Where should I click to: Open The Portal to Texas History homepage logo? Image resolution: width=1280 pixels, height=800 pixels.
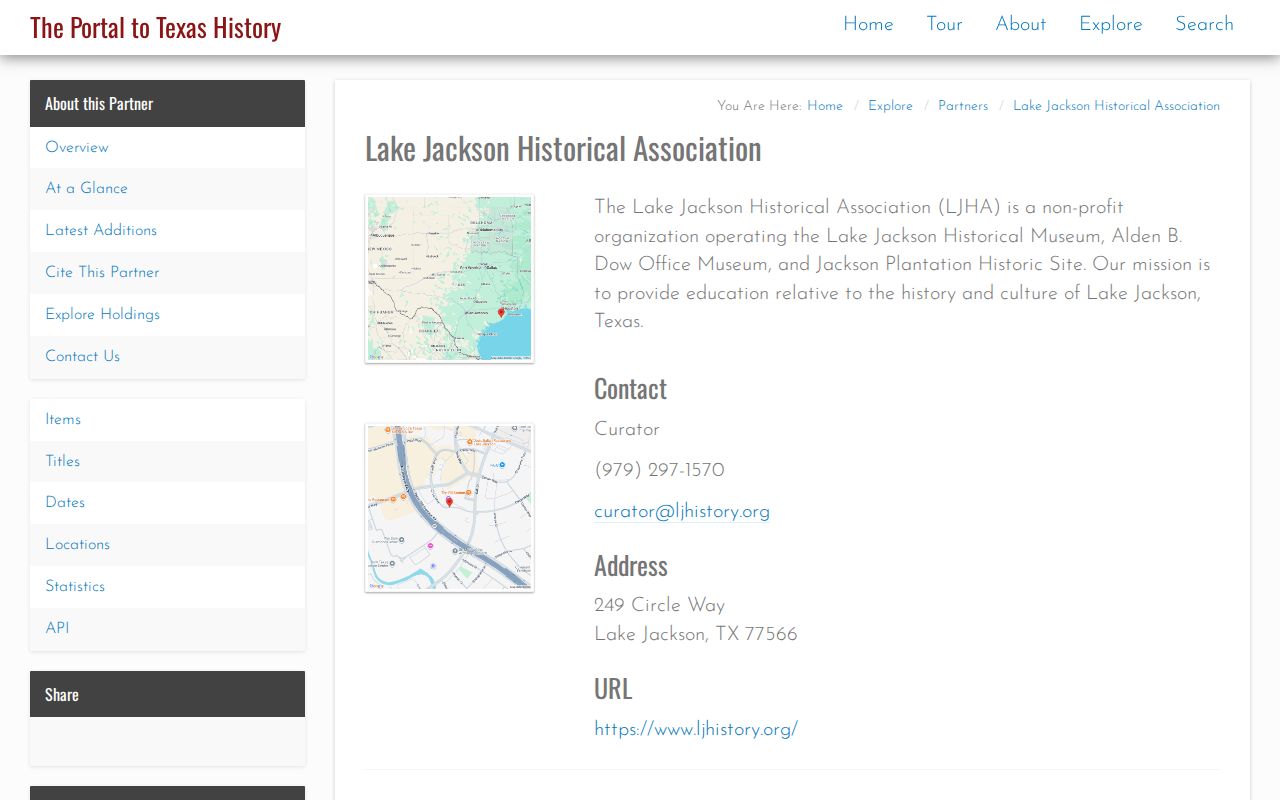[155, 27]
